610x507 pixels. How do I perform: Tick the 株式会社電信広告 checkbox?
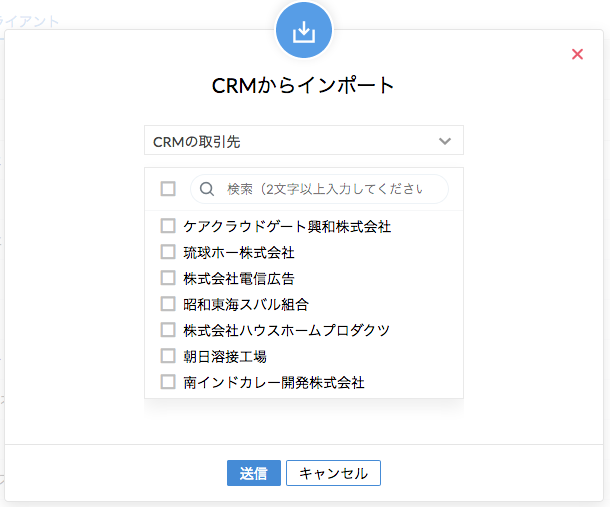click(168, 279)
